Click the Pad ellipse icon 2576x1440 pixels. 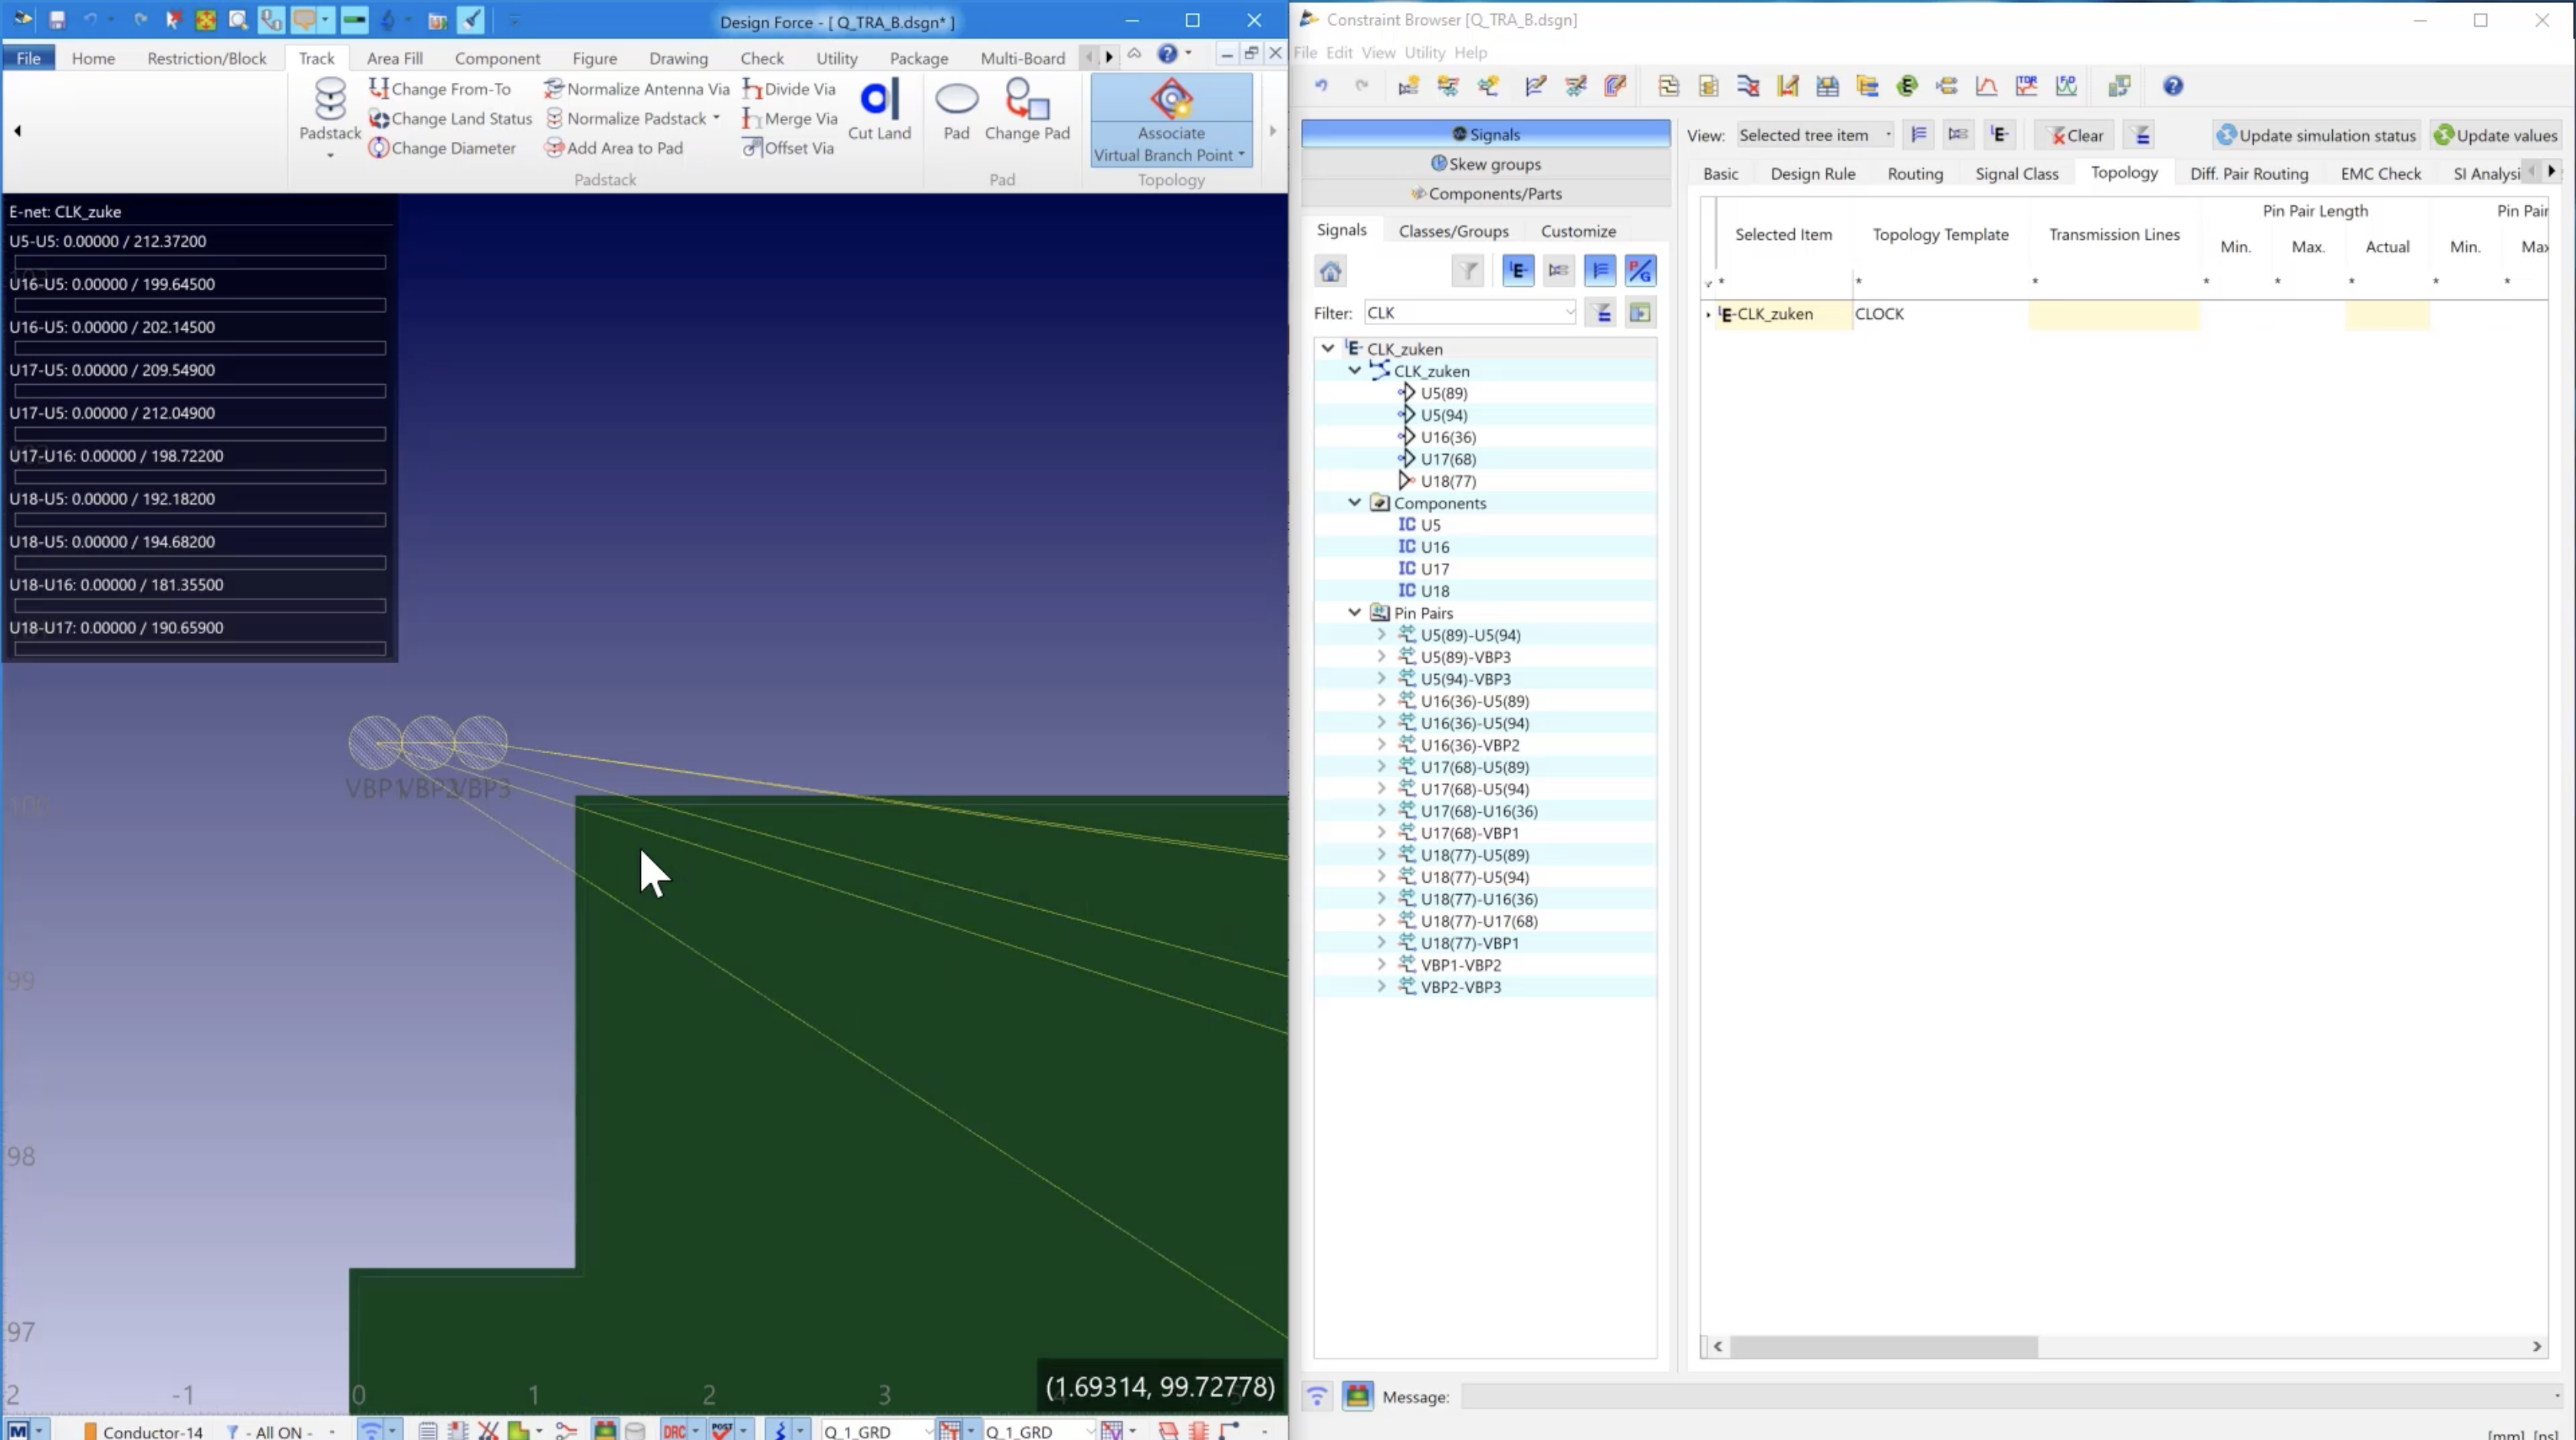(x=956, y=100)
